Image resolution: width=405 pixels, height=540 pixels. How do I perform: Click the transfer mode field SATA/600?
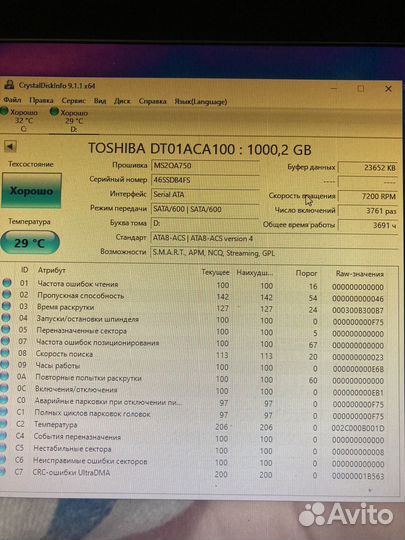(x=205, y=209)
